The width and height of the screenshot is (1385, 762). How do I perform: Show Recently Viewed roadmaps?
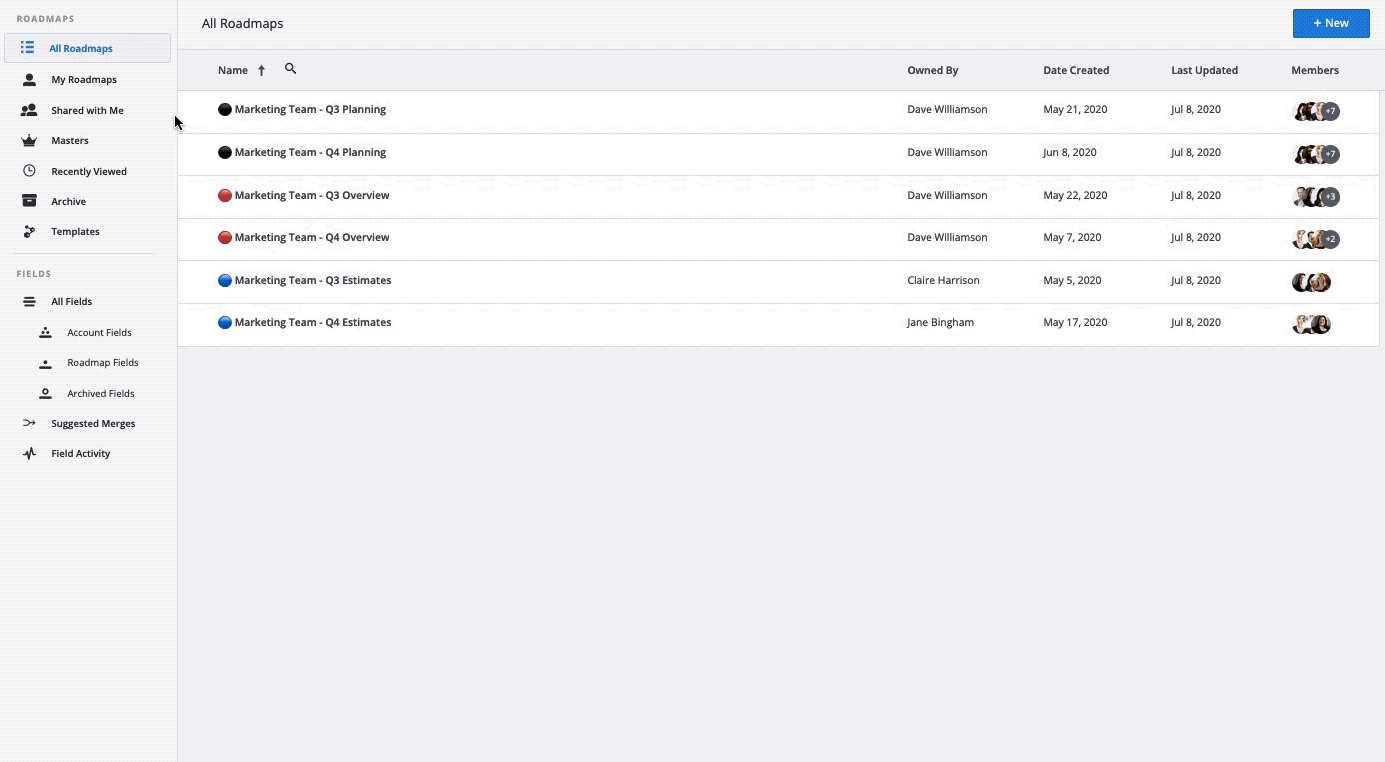87,171
